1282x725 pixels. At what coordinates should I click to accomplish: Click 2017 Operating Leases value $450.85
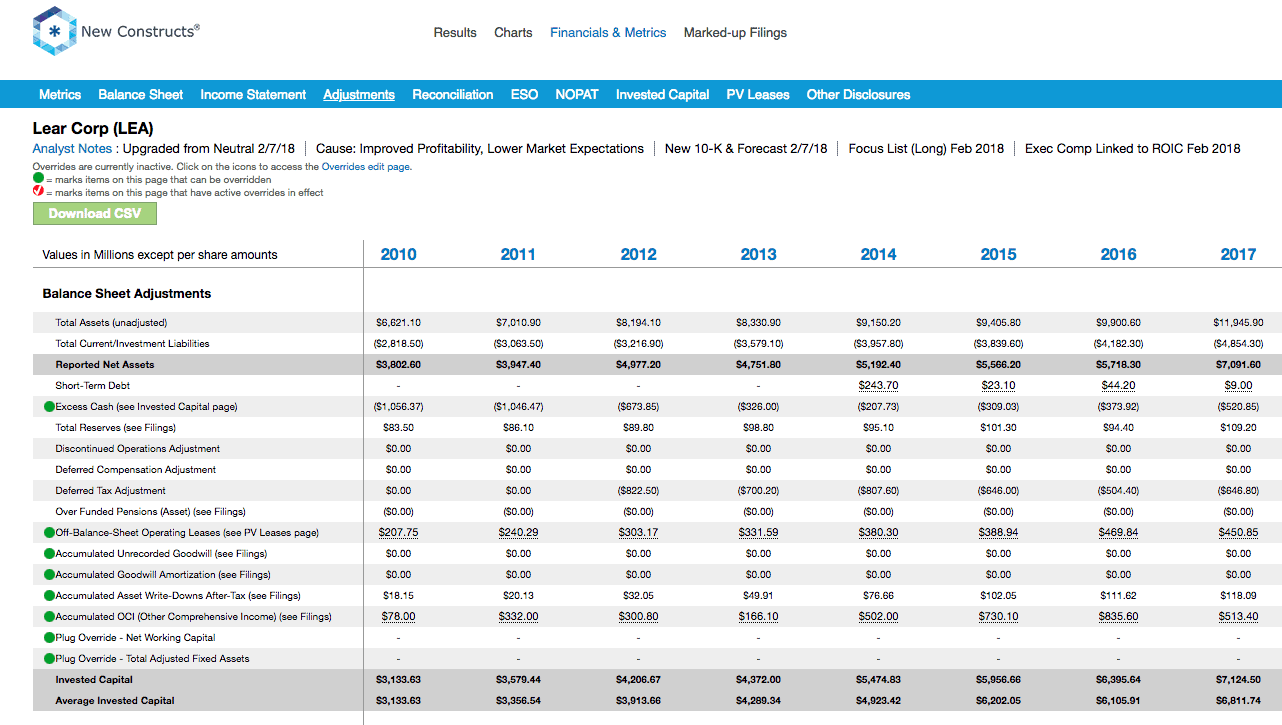pyautogui.click(x=1238, y=533)
